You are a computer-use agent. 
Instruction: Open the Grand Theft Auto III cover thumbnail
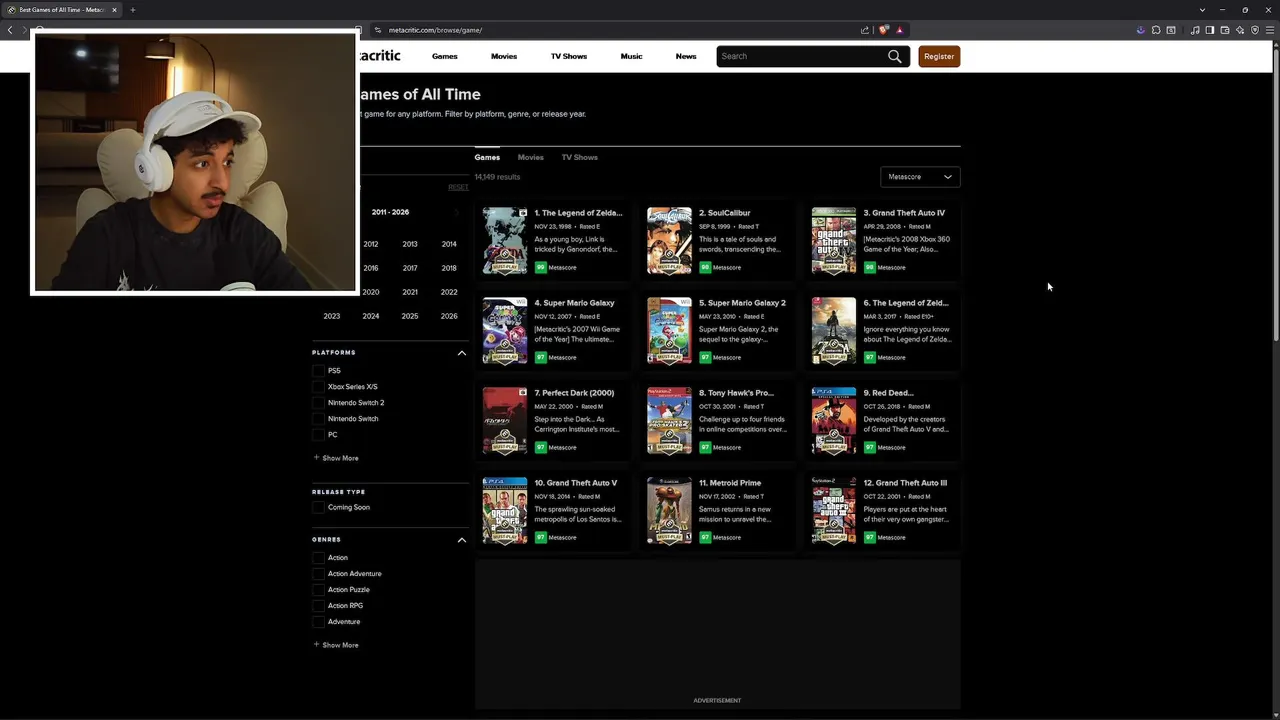(834, 511)
